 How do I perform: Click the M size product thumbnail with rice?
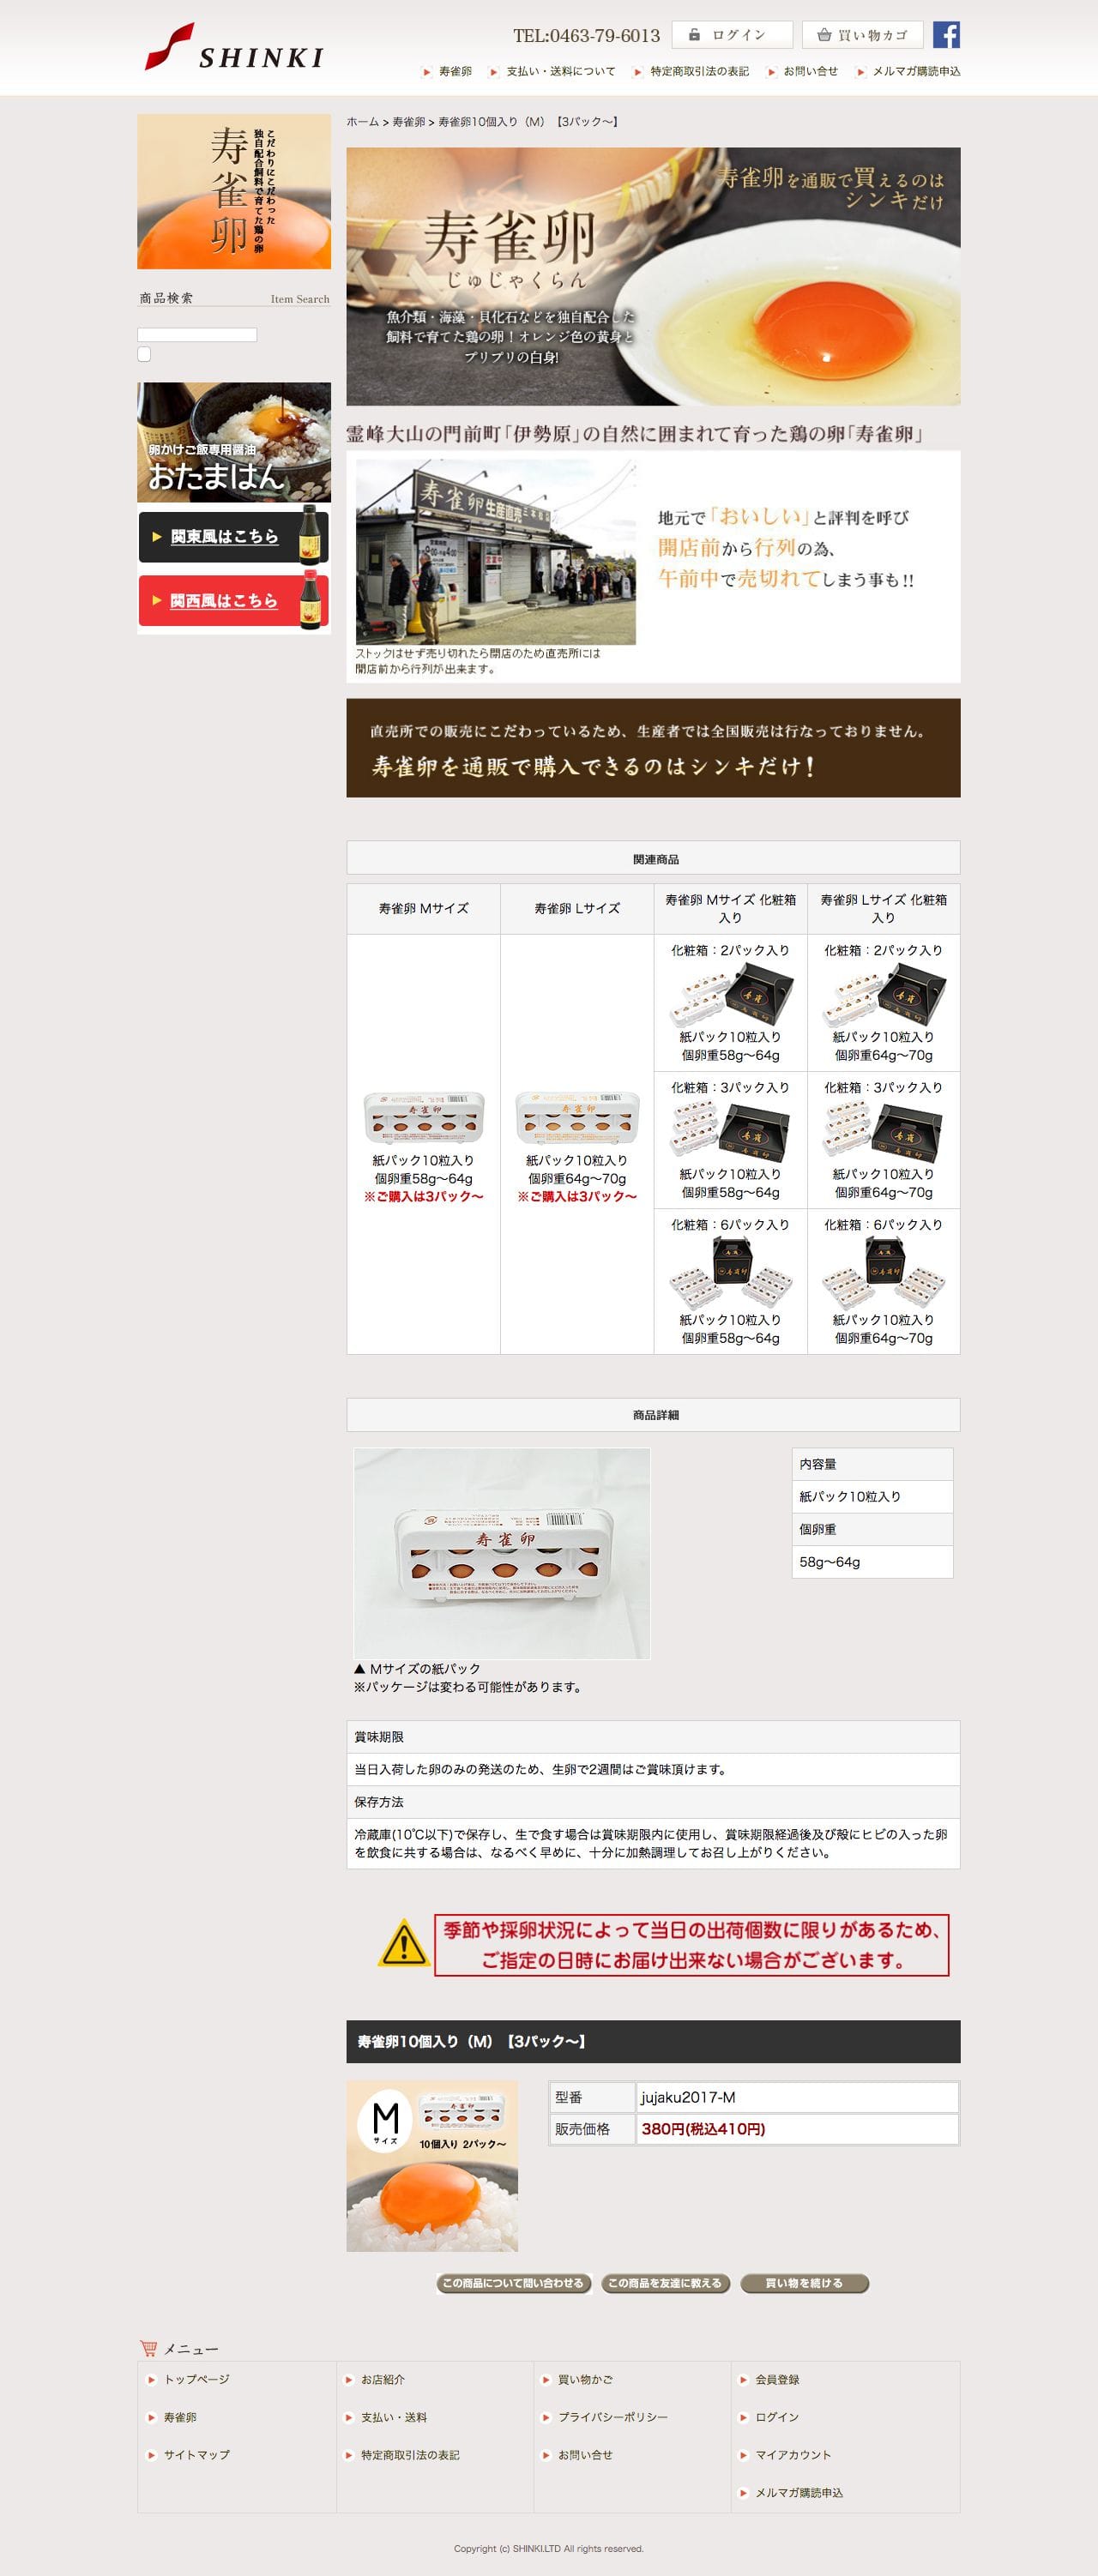(432, 2166)
